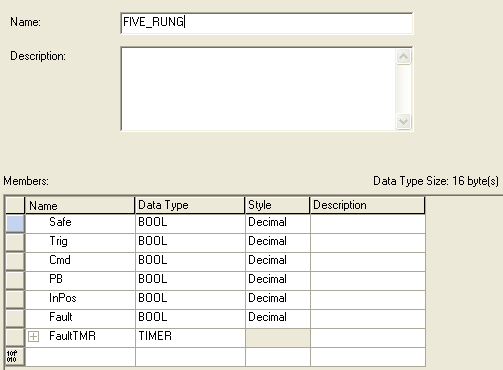
Task: Click the PB member name
Action: click(x=56, y=279)
